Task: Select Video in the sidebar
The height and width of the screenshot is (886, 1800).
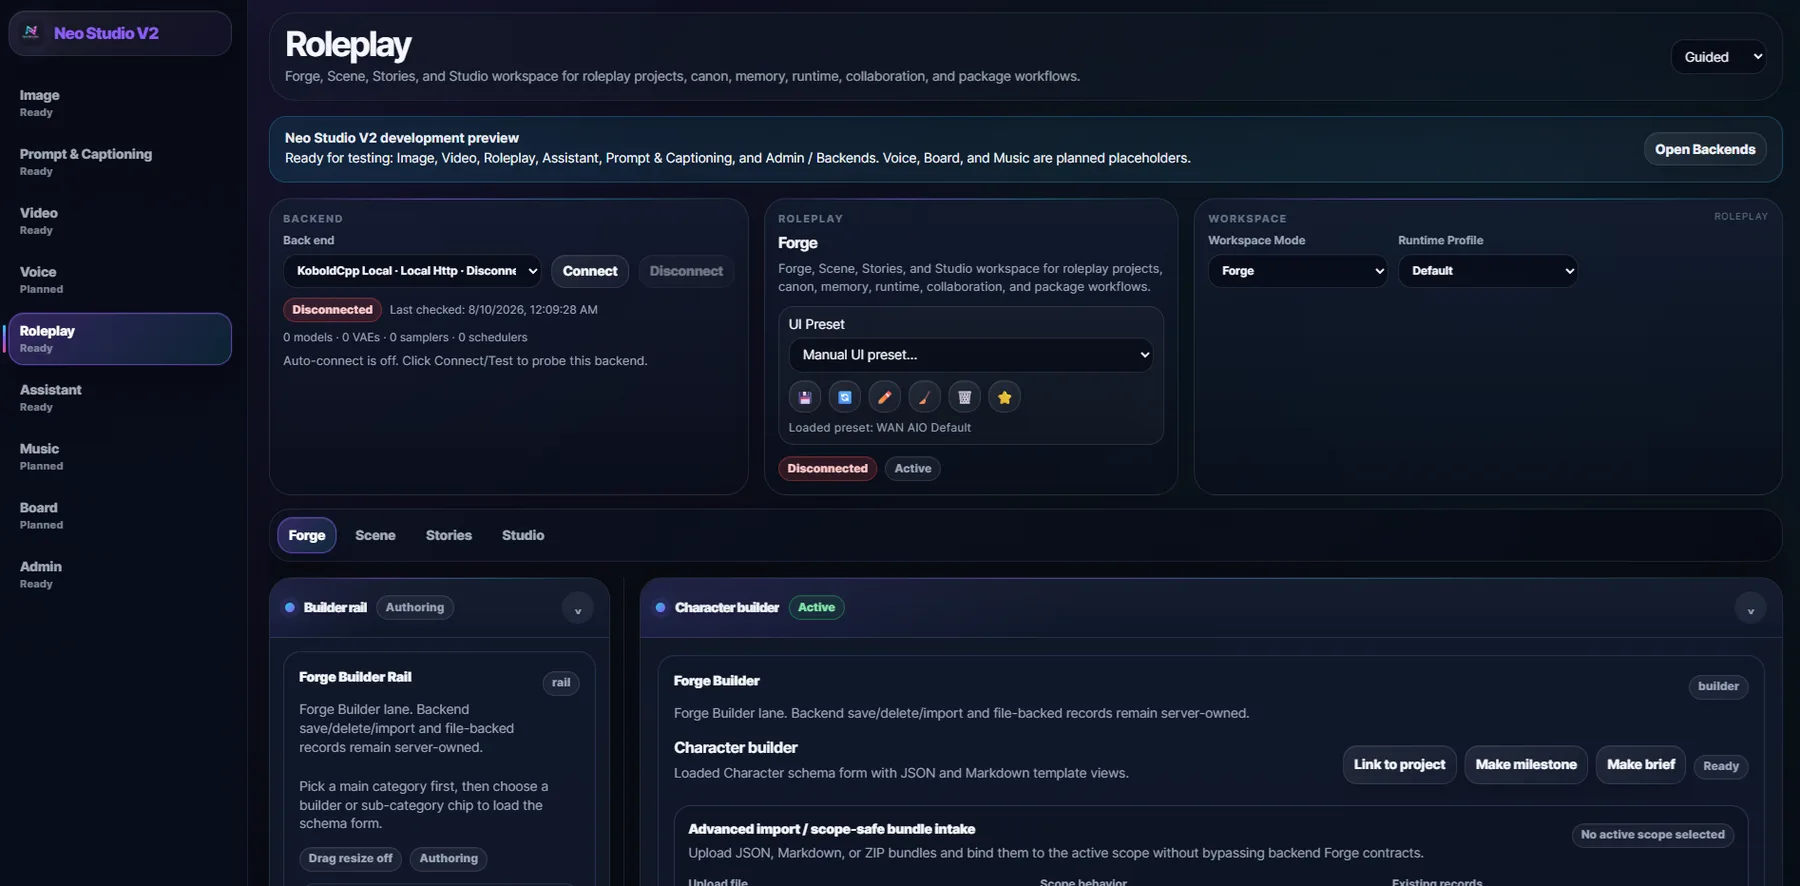Action: tap(120, 221)
